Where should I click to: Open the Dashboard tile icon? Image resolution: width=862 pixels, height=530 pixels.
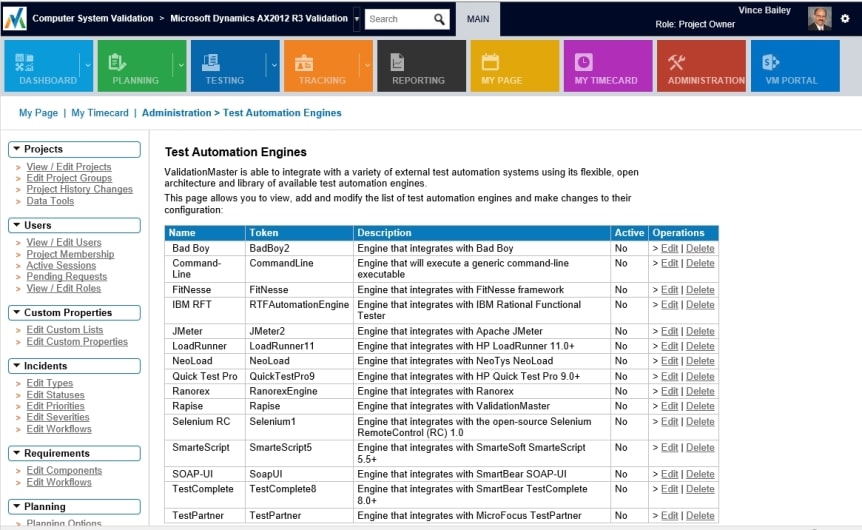tap(24, 63)
